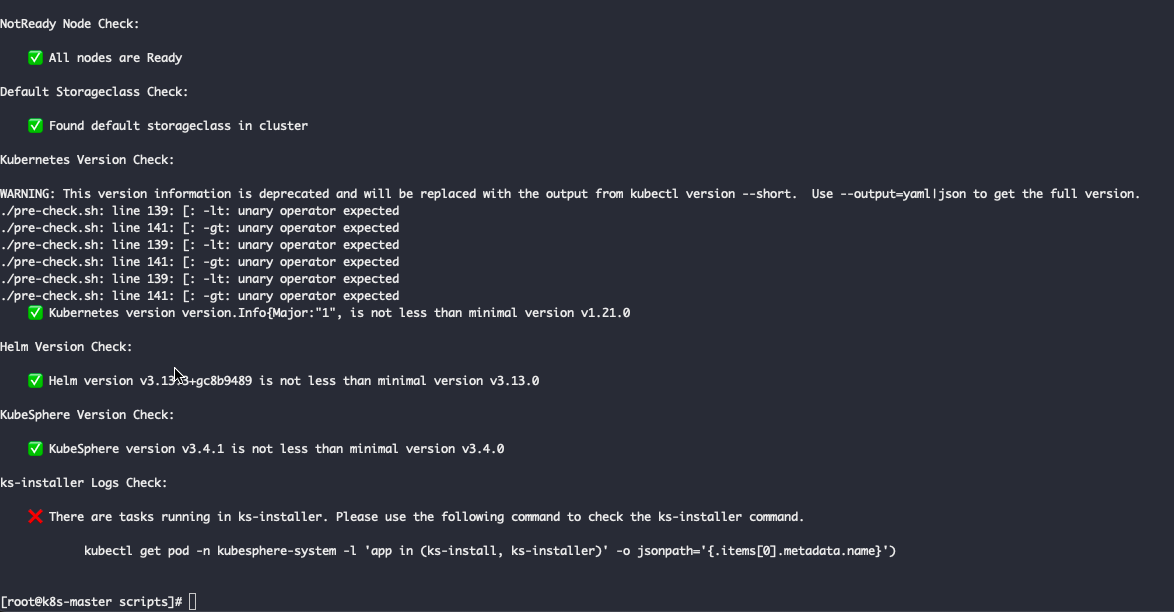Click the KubeSphere Version Check heading
The image size is (1174, 612).
click(x=87, y=415)
